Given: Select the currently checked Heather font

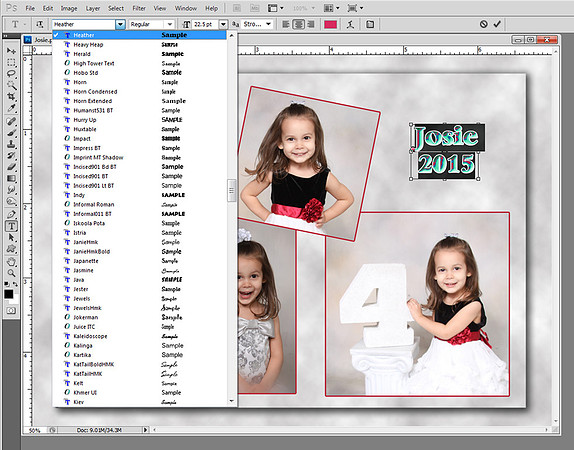Looking at the screenshot, I should click(139, 35).
